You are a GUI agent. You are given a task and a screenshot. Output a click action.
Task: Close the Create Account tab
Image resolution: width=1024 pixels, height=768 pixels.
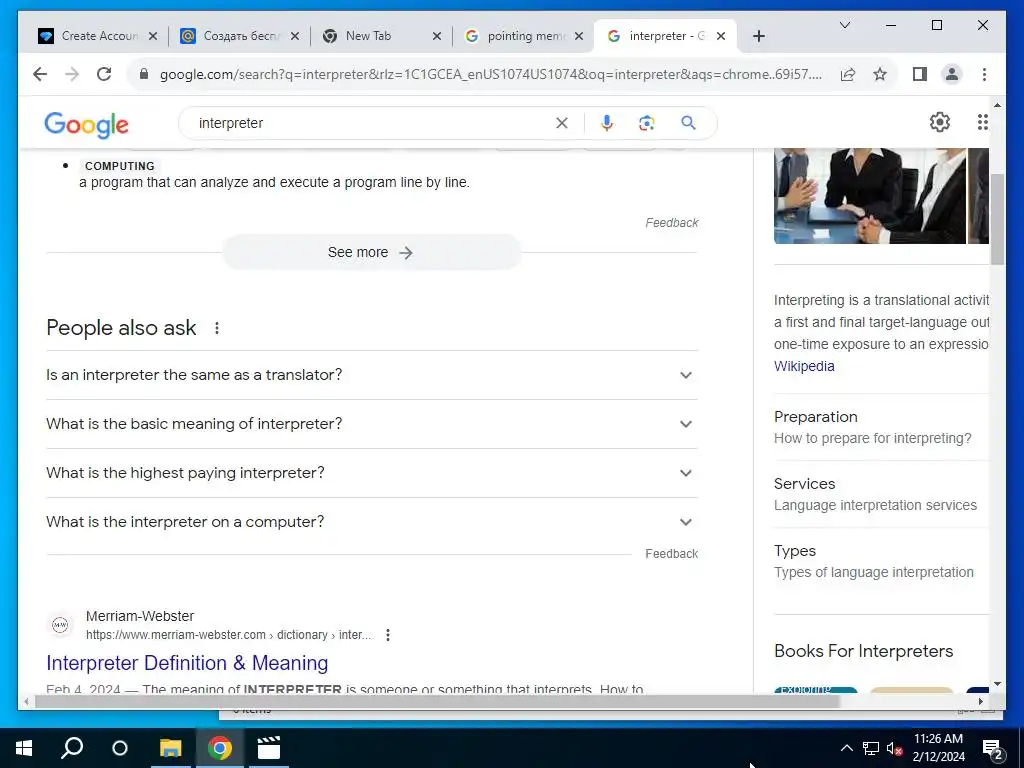click(x=153, y=36)
